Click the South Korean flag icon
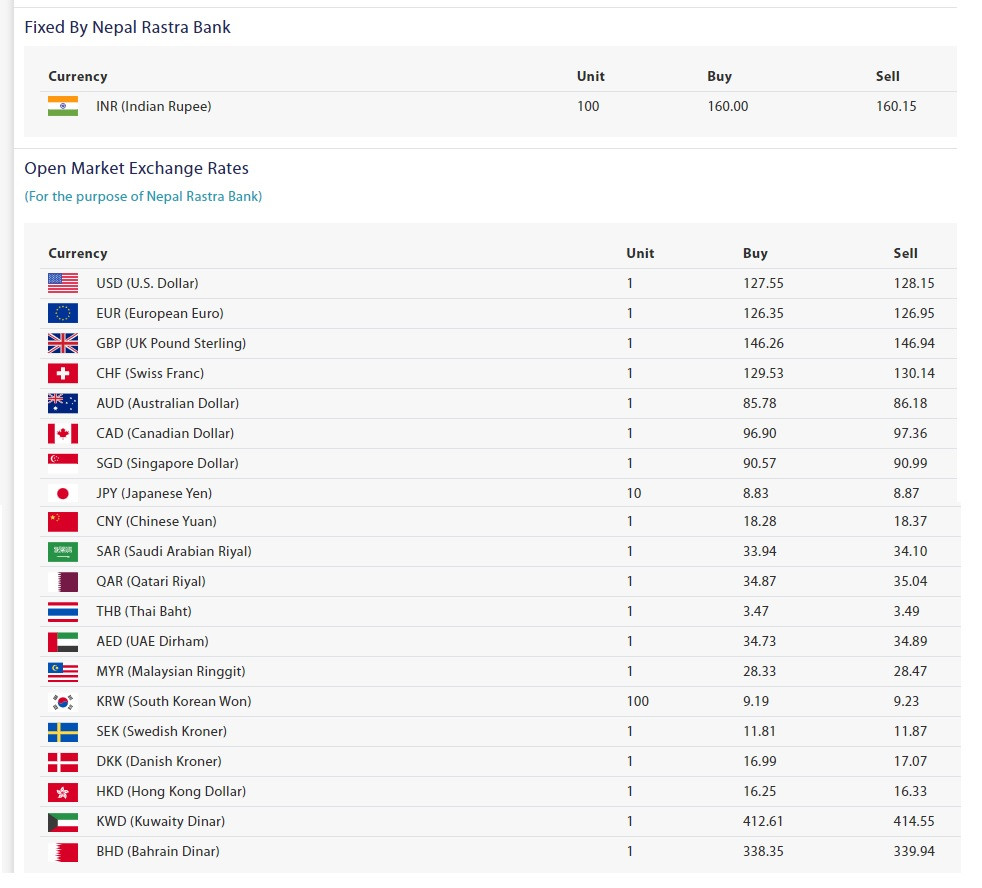This screenshot has height=888, width=982. [62, 701]
